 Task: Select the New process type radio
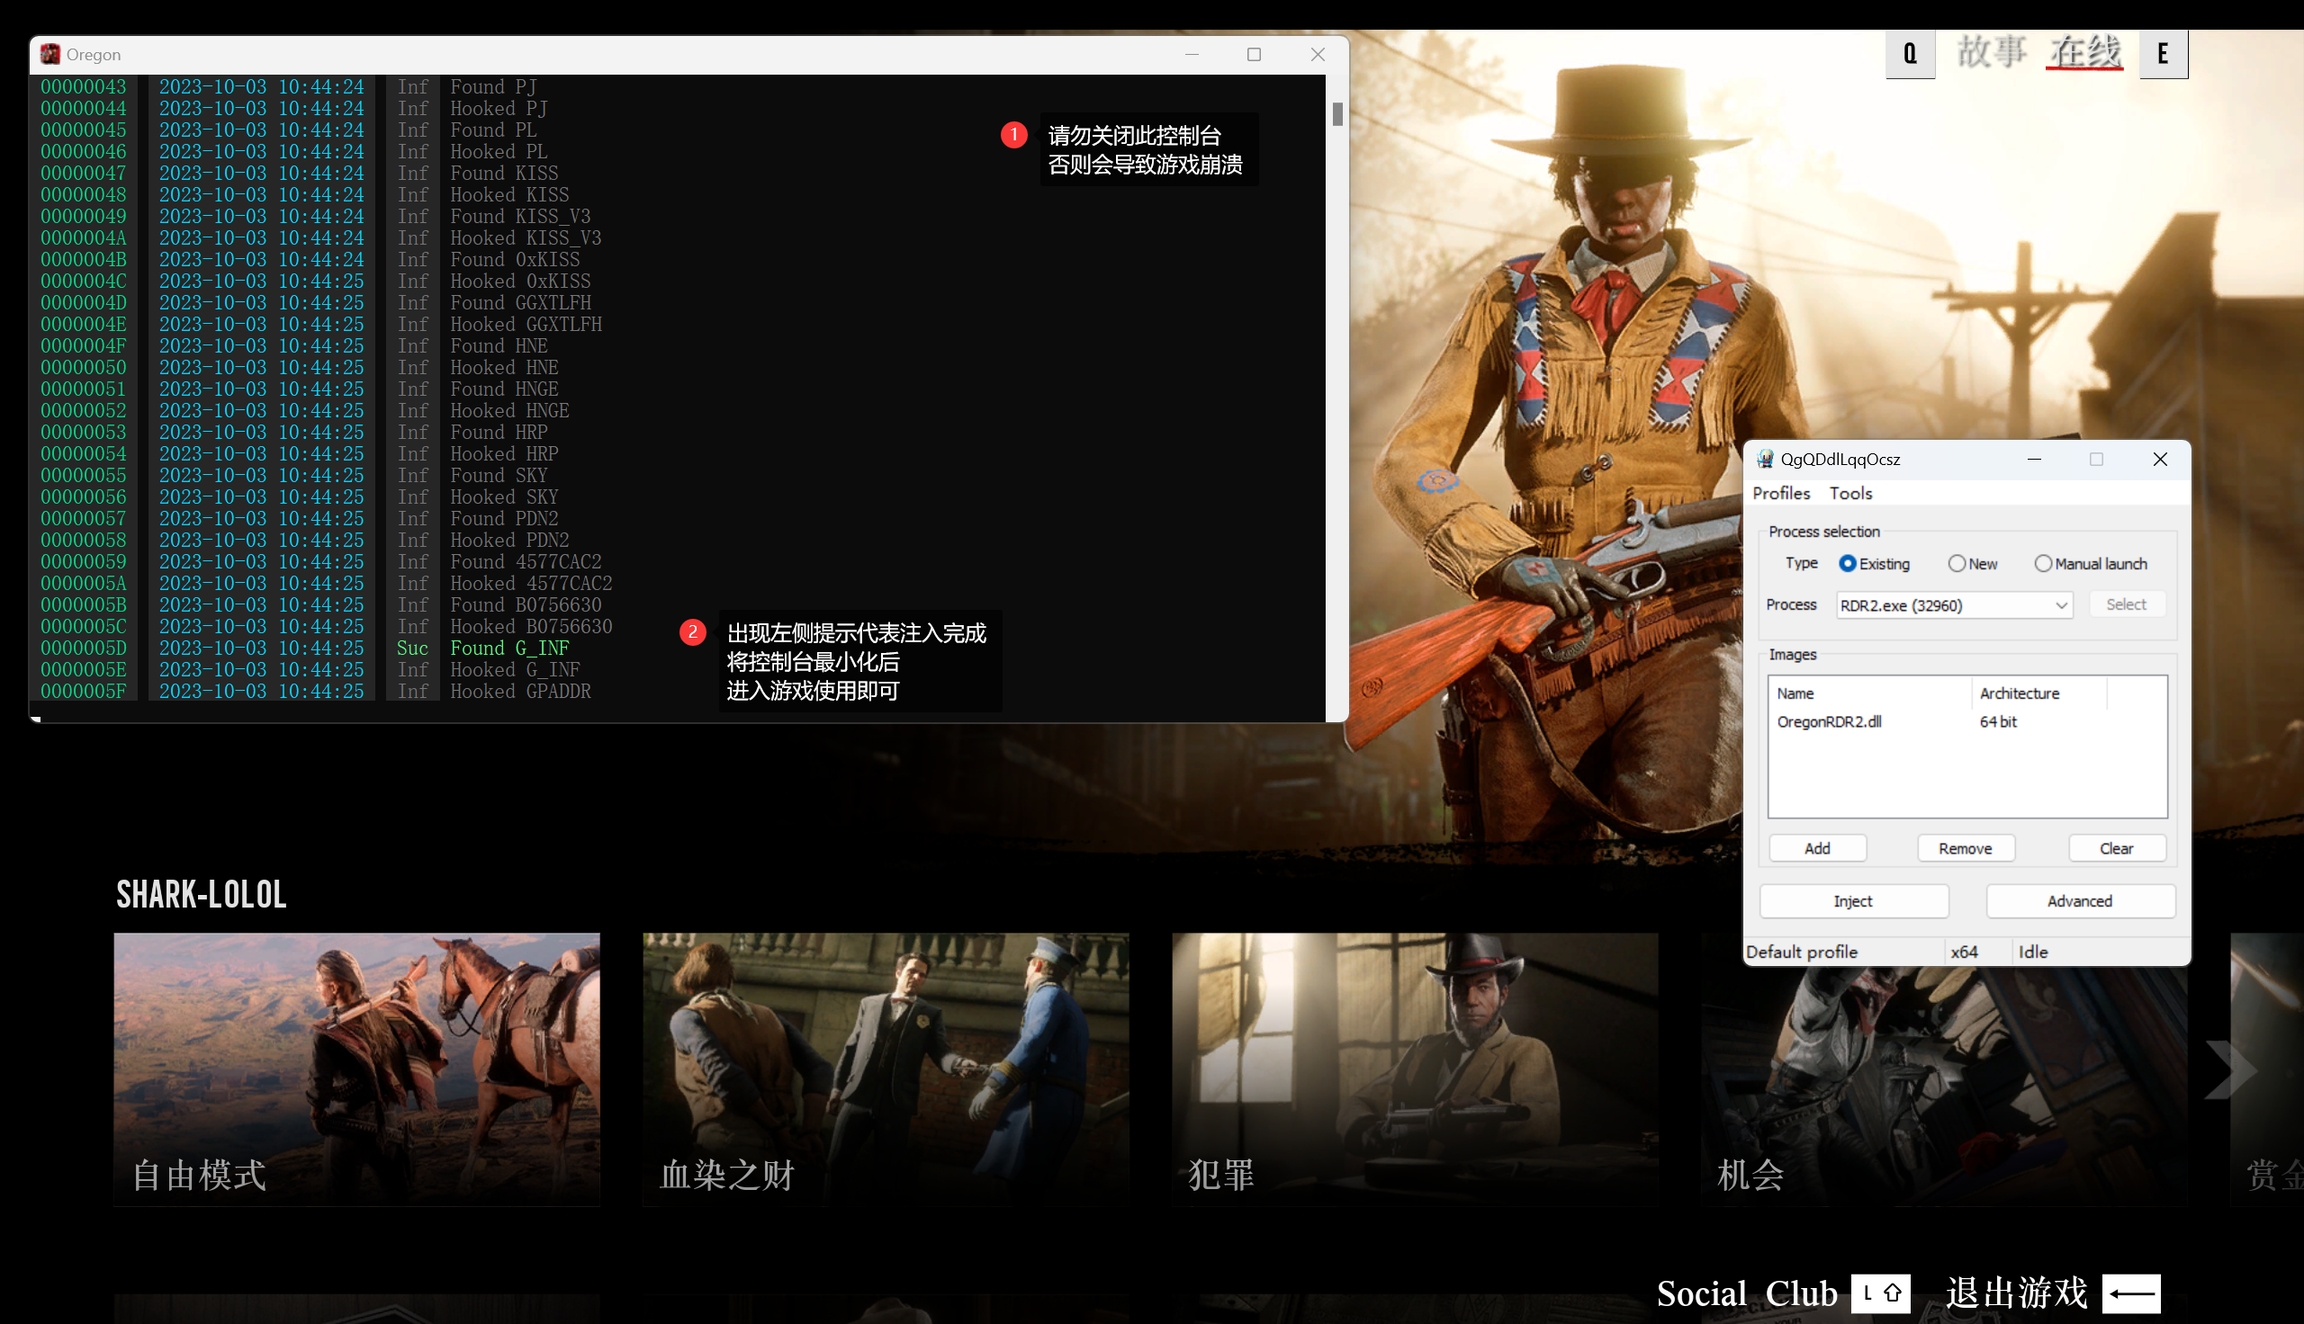point(1956,564)
